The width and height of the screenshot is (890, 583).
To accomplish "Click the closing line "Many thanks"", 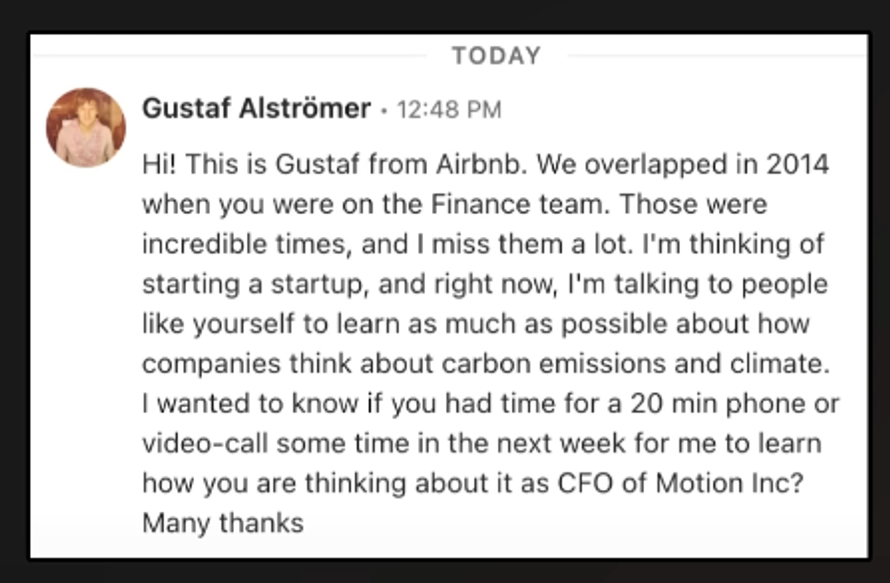I will 222,522.
